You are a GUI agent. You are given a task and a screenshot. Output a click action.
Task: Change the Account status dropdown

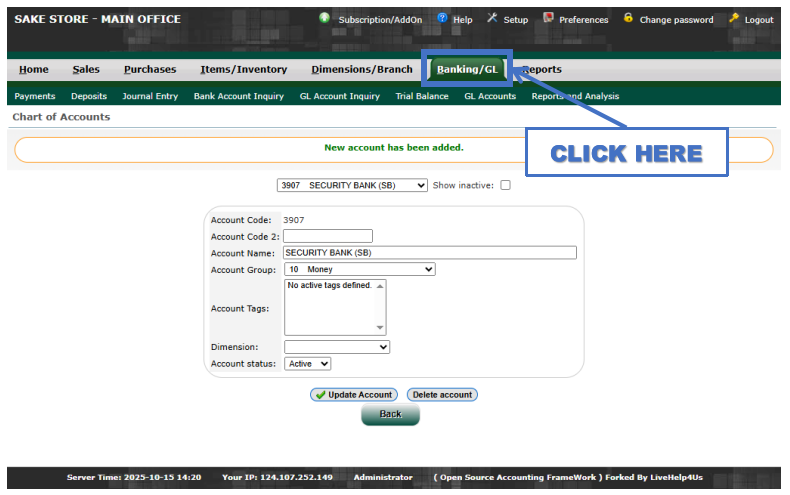point(307,364)
